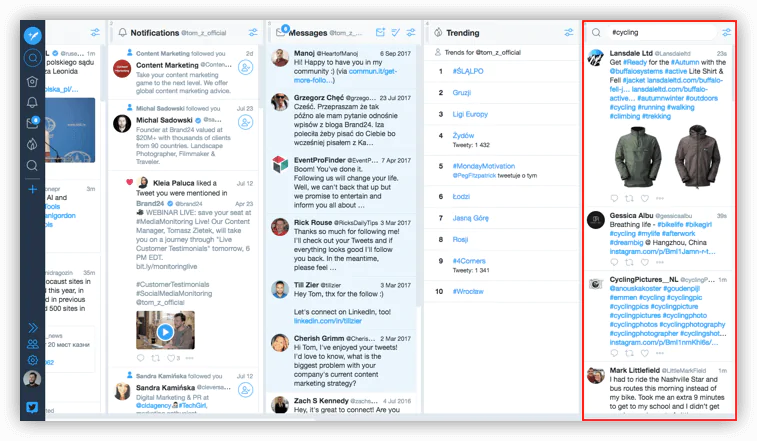The image size is (757, 441).
Task: Open the #cycling column filter options
Action: point(726,32)
